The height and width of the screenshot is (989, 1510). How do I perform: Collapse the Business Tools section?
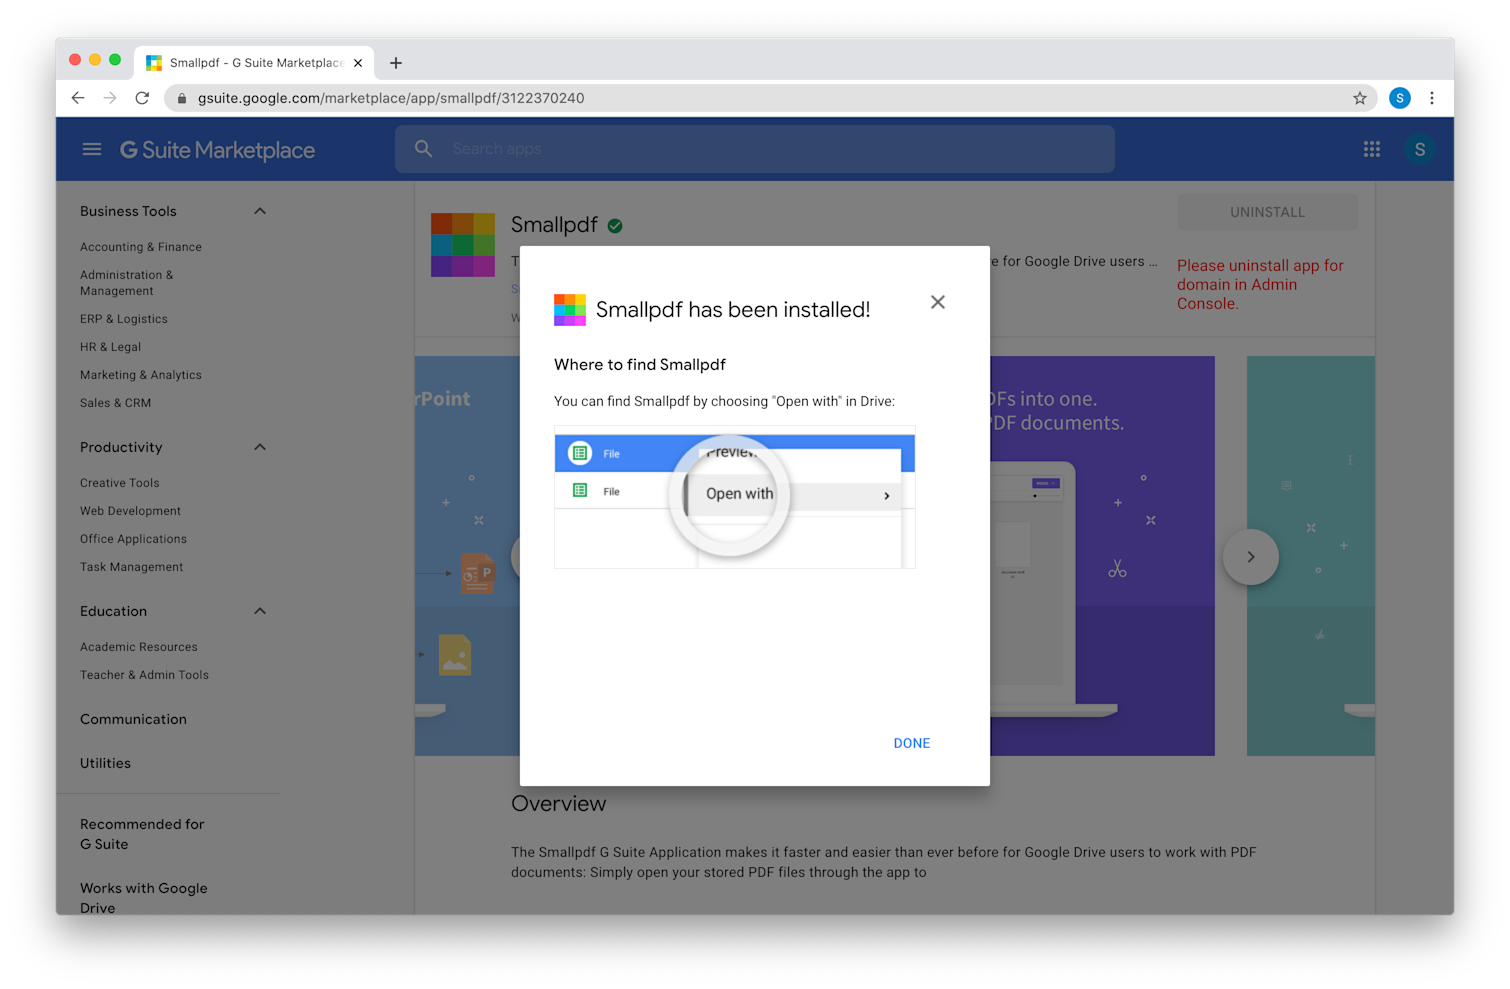pos(260,211)
